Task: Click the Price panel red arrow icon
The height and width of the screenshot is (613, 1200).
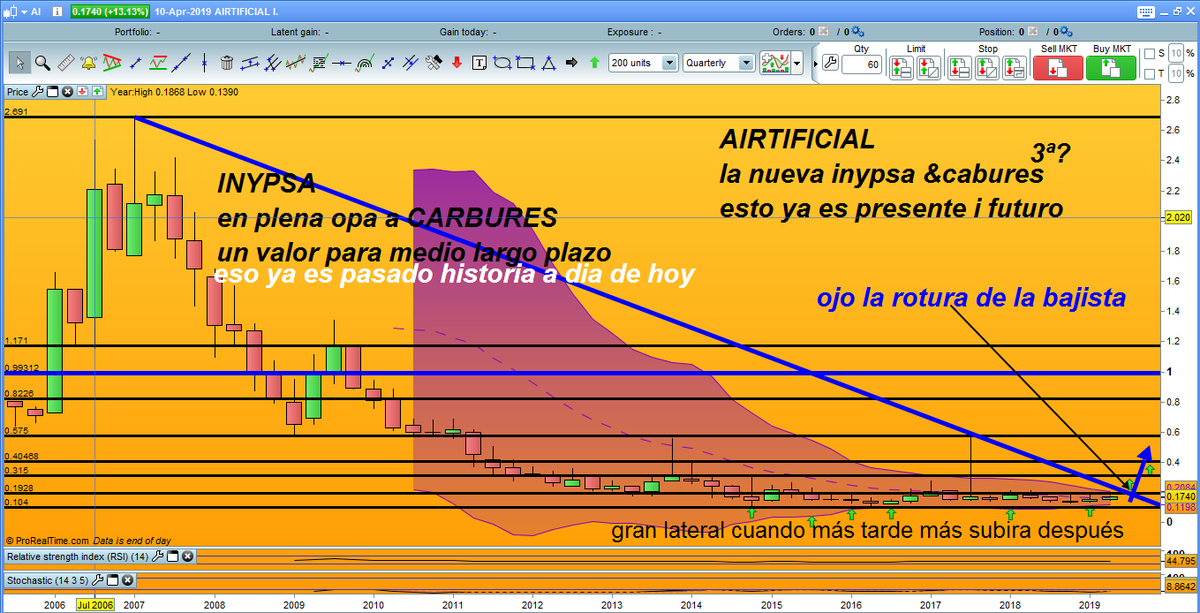Action: tap(82, 92)
